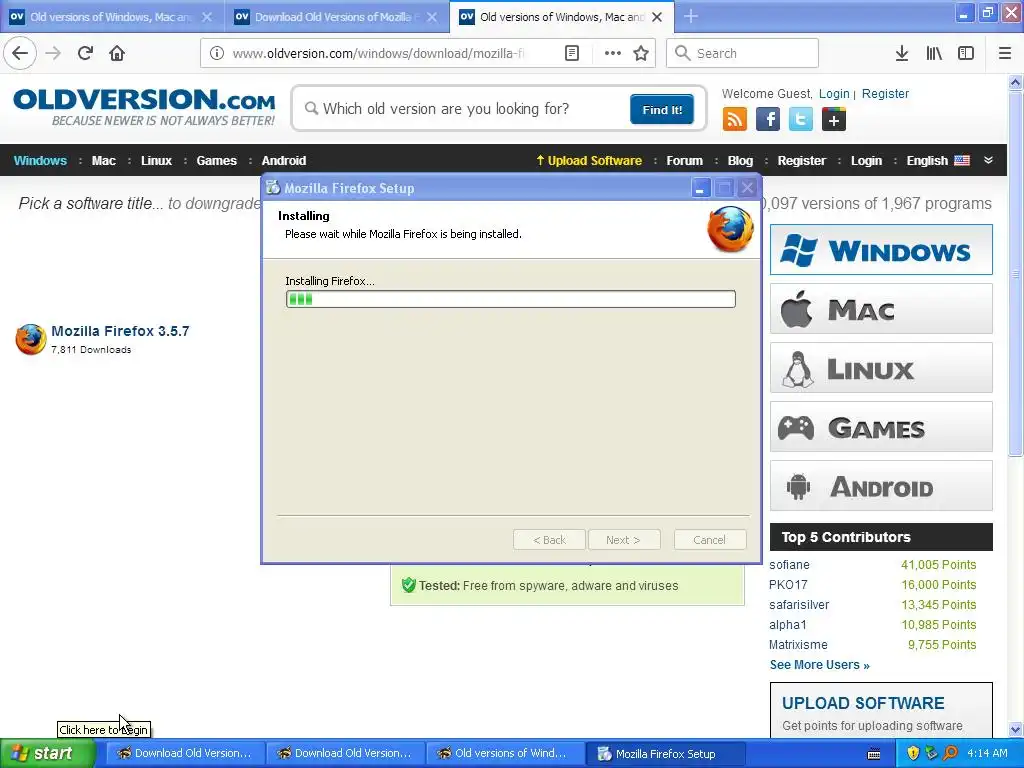This screenshot has width=1024, height=768.
Task: Open the browser downloads panel
Action: (901, 53)
